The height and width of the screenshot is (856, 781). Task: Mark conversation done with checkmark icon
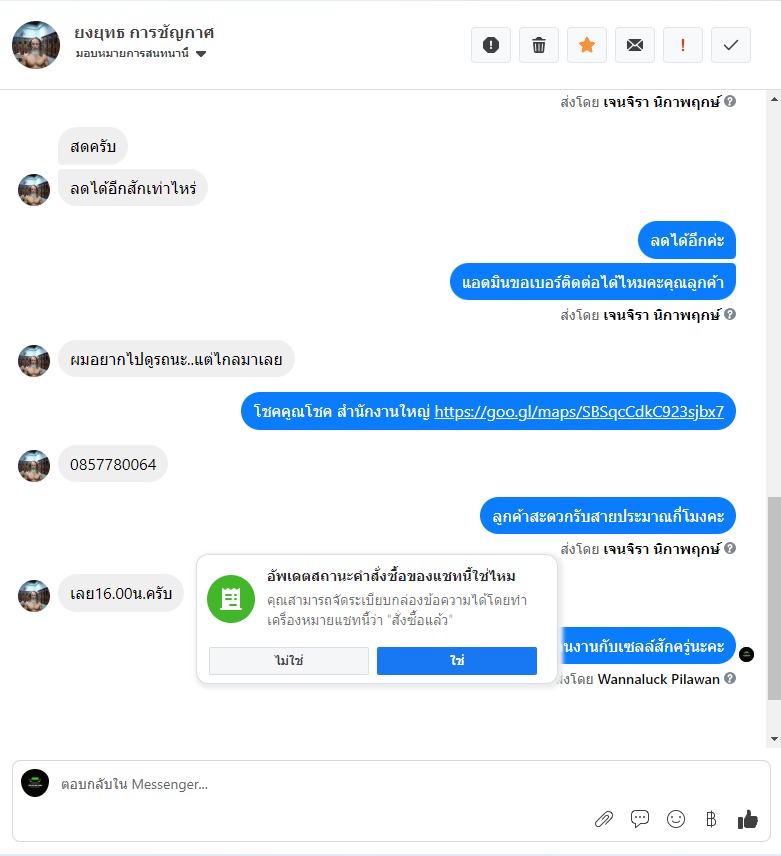pyautogui.click(x=731, y=45)
